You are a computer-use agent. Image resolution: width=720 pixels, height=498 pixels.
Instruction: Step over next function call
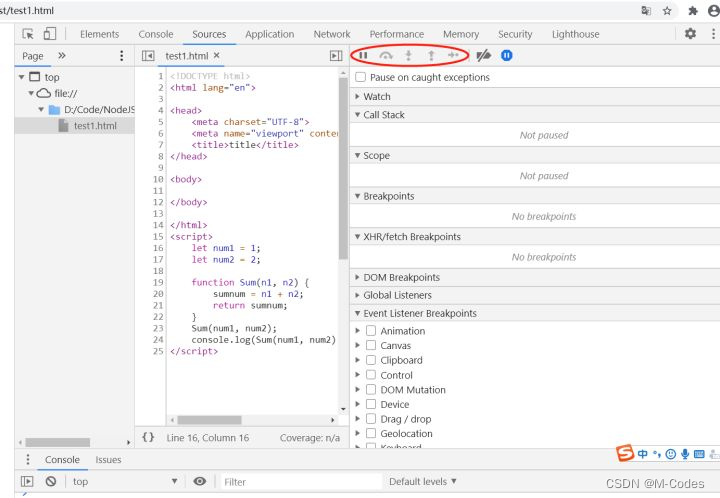pyautogui.click(x=386, y=56)
